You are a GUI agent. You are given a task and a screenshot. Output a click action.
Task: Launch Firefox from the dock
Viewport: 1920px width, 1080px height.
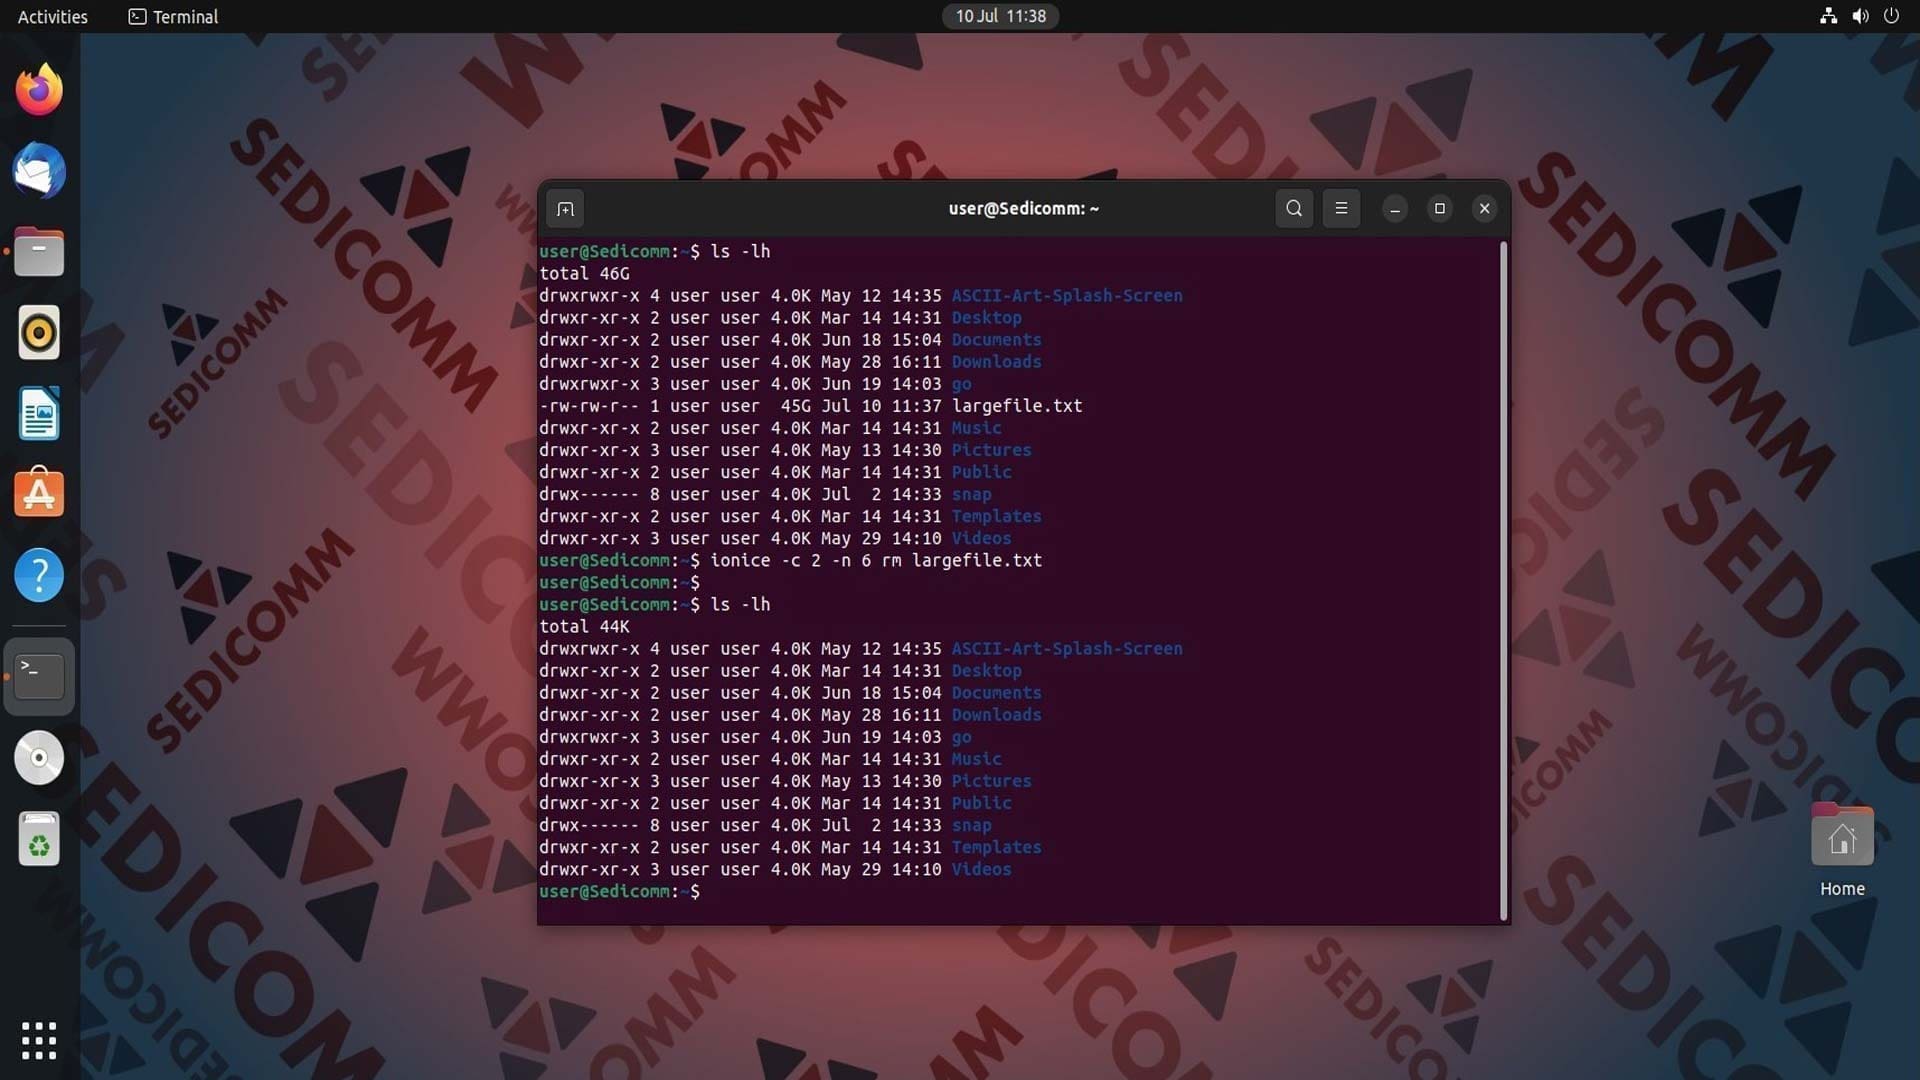click(x=39, y=90)
